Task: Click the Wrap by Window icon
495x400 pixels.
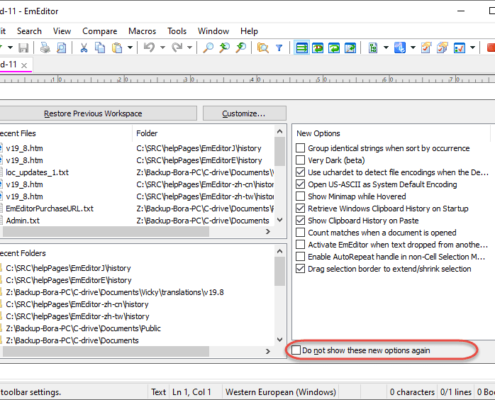Action: [334, 48]
